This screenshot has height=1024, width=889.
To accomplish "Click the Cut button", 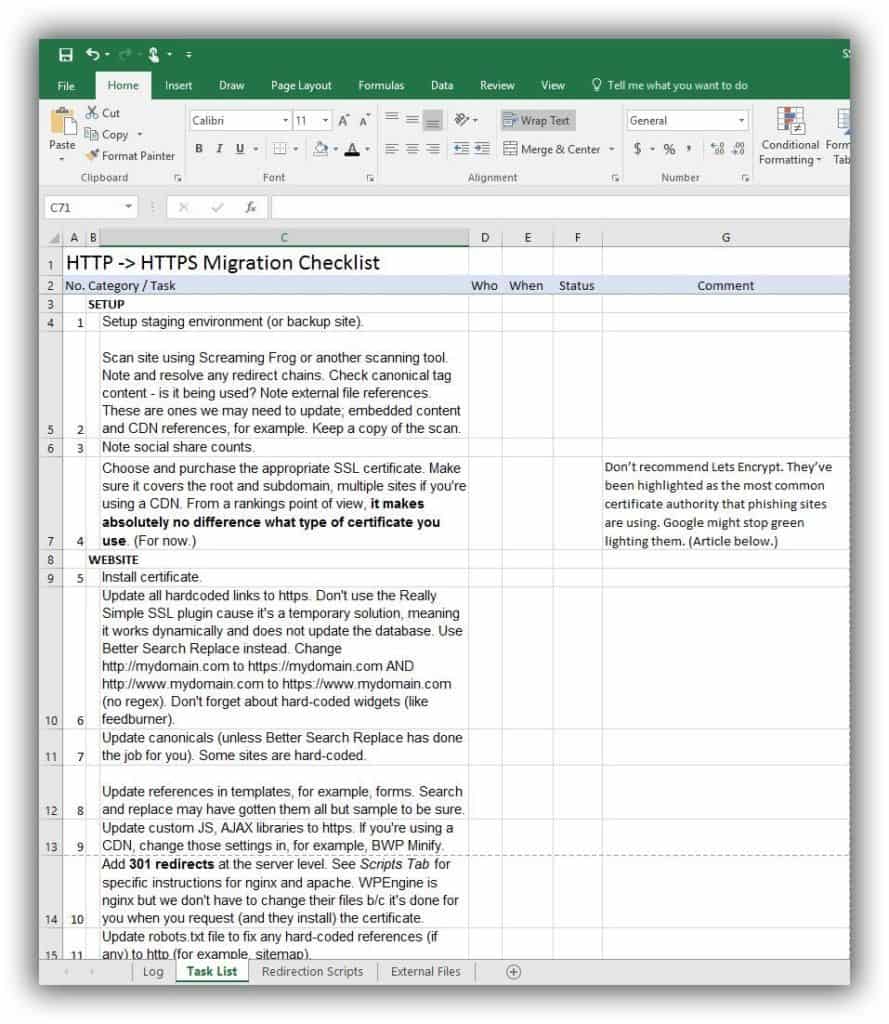I will (103, 114).
